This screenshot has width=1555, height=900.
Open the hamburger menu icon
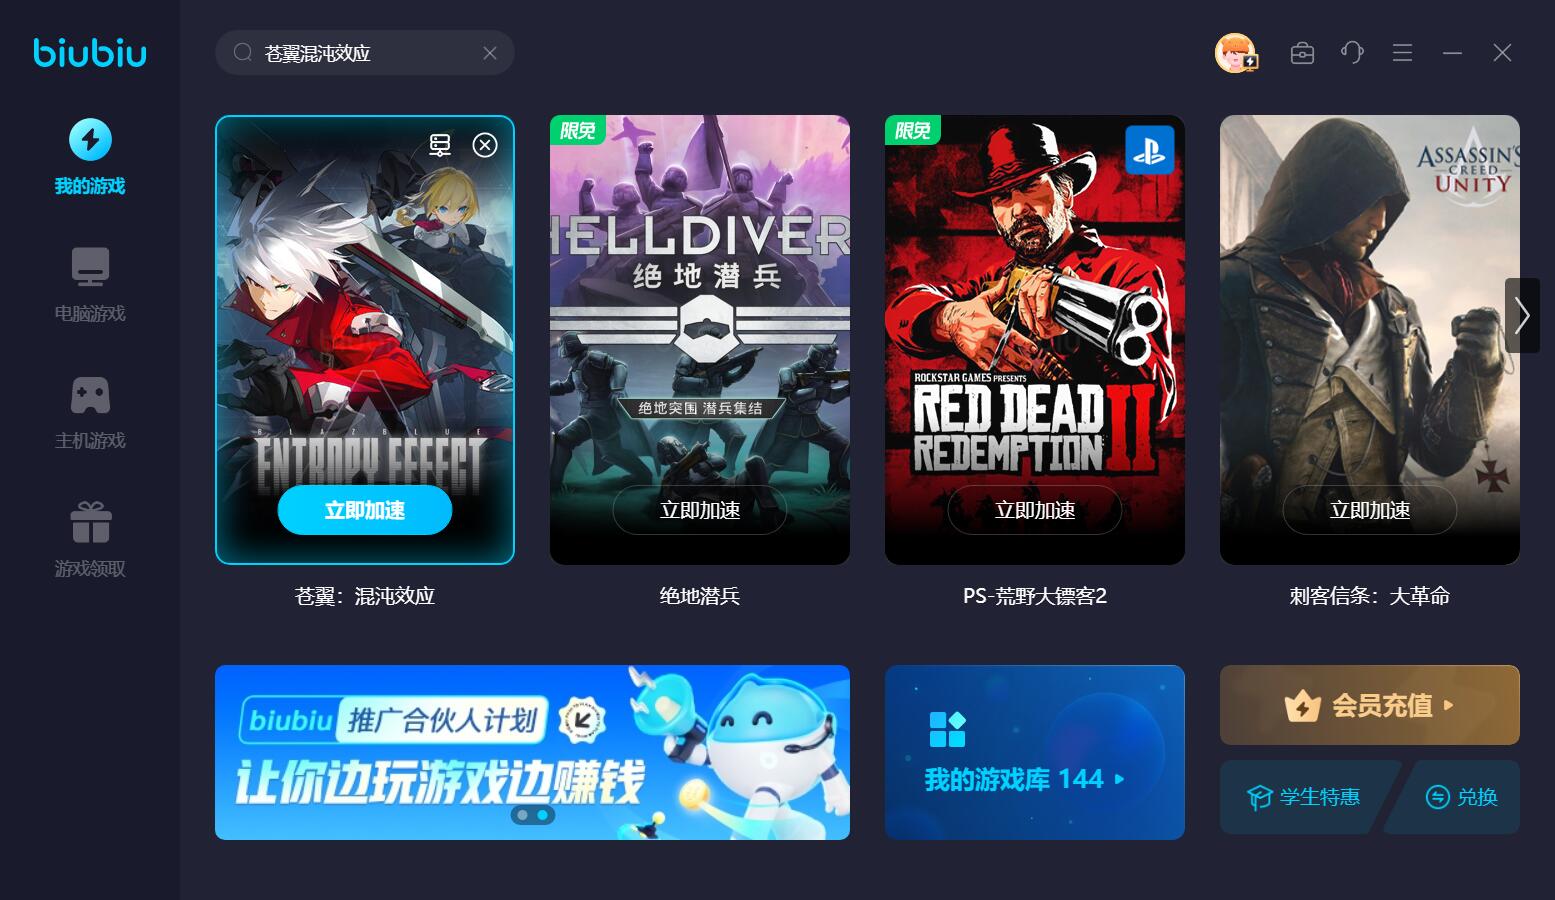[x=1402, y=53]
